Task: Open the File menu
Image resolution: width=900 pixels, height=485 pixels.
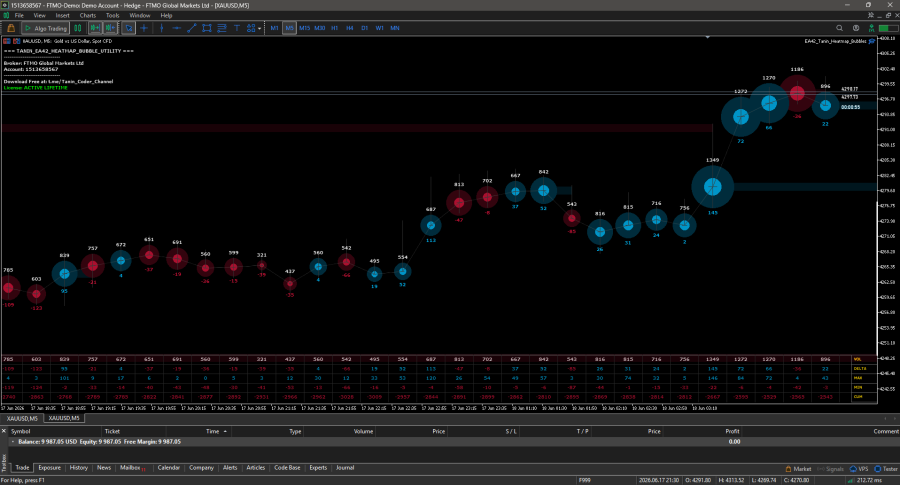Action: click(x=19, y=15)
